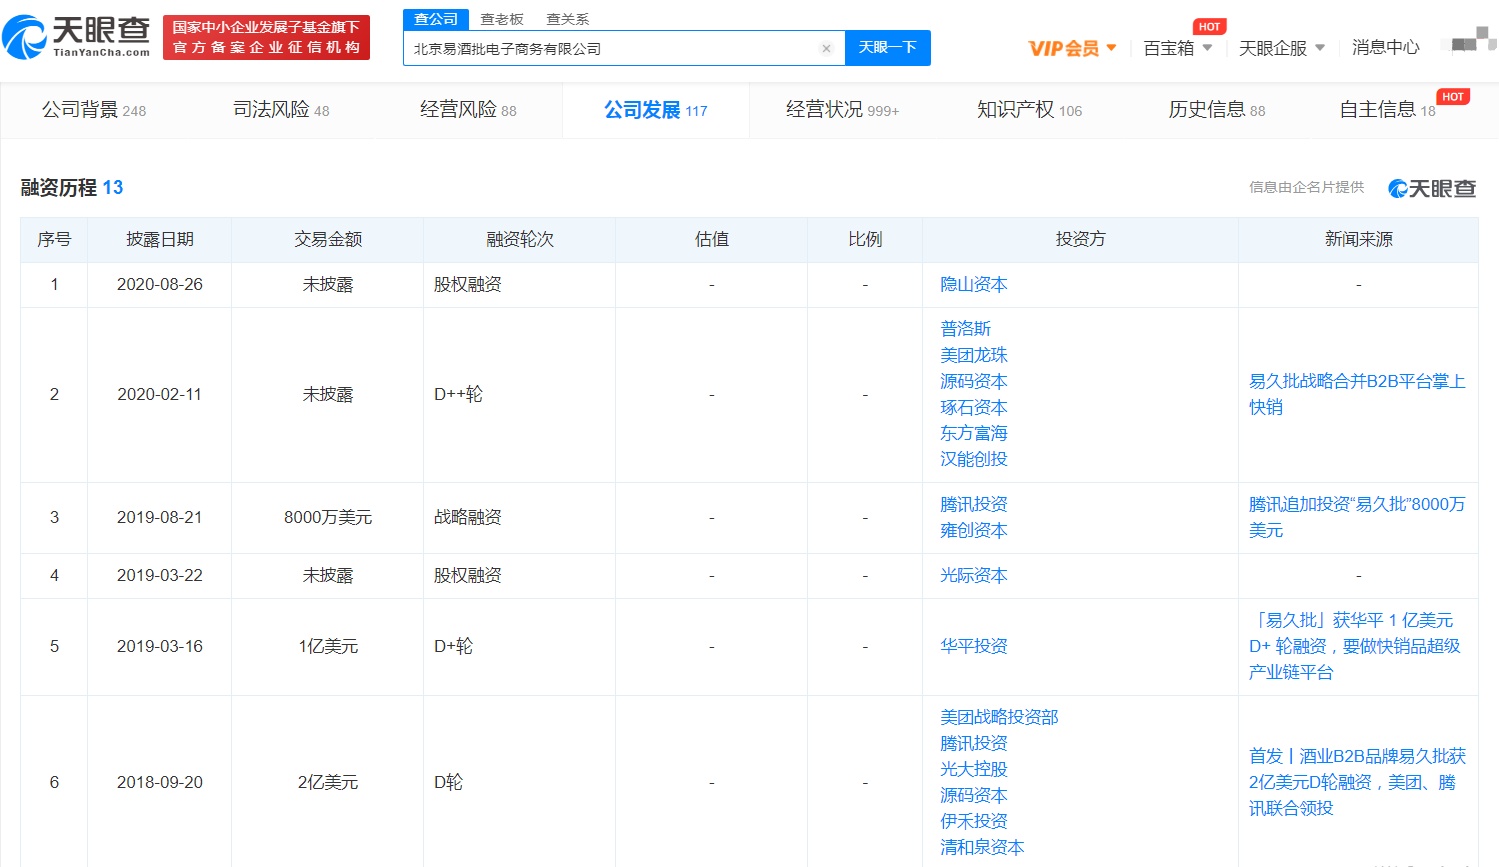Click the 比例 column header
This screenshot has height=867, width=1499.
tap(865, 240)
